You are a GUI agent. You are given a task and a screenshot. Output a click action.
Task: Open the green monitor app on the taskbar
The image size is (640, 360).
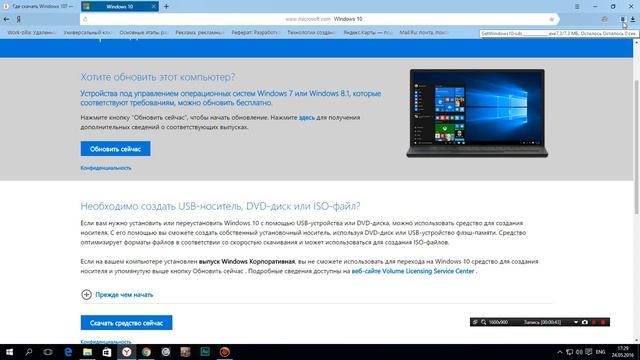pos(205,352)
